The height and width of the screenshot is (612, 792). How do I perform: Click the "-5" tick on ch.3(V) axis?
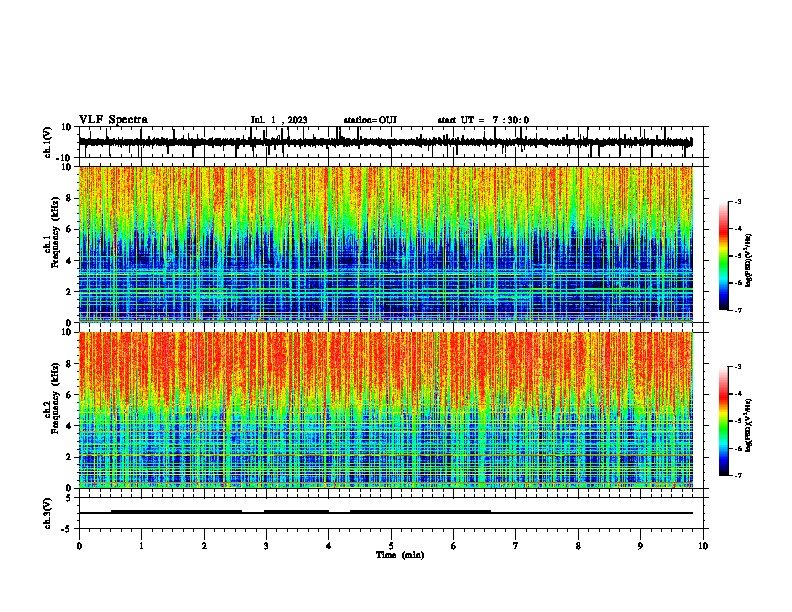point(68,529)
